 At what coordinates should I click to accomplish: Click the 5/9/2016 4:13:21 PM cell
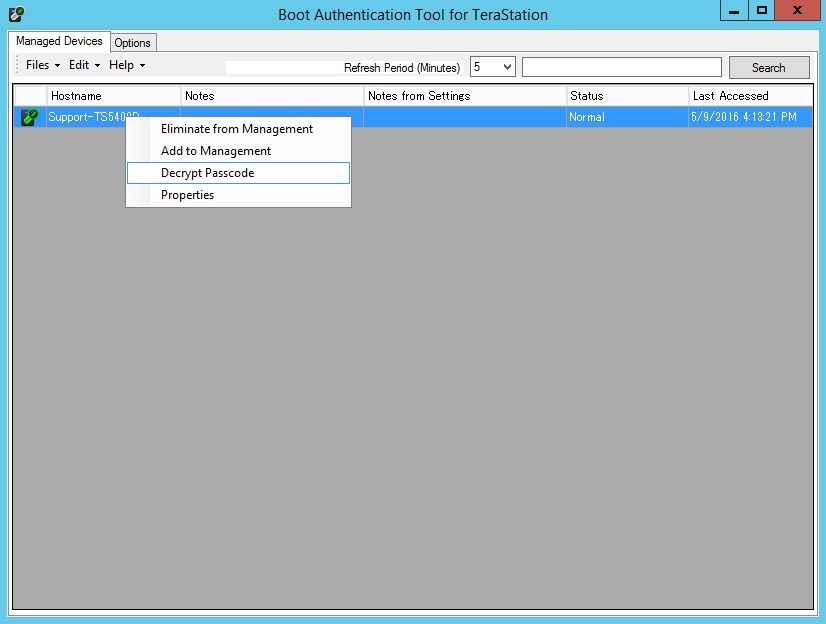tap(751, 117)
